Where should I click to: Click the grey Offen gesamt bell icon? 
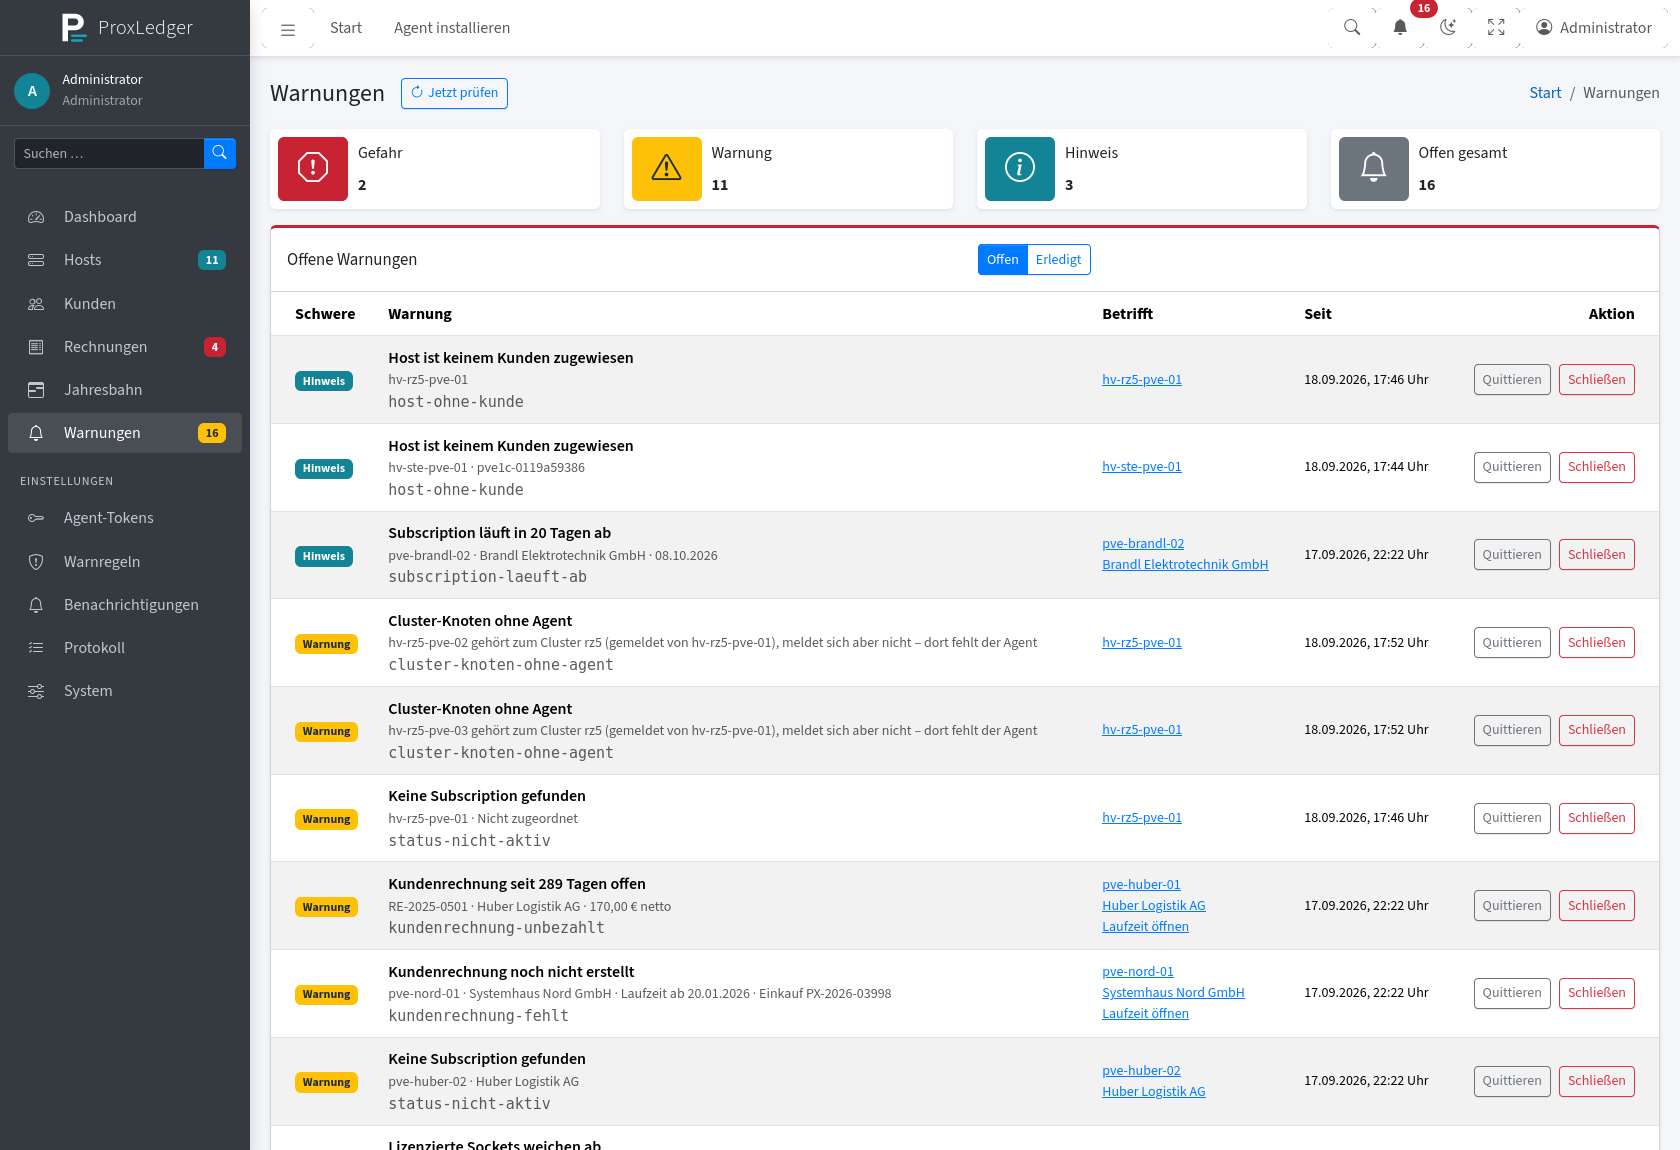pos(1374,169)
